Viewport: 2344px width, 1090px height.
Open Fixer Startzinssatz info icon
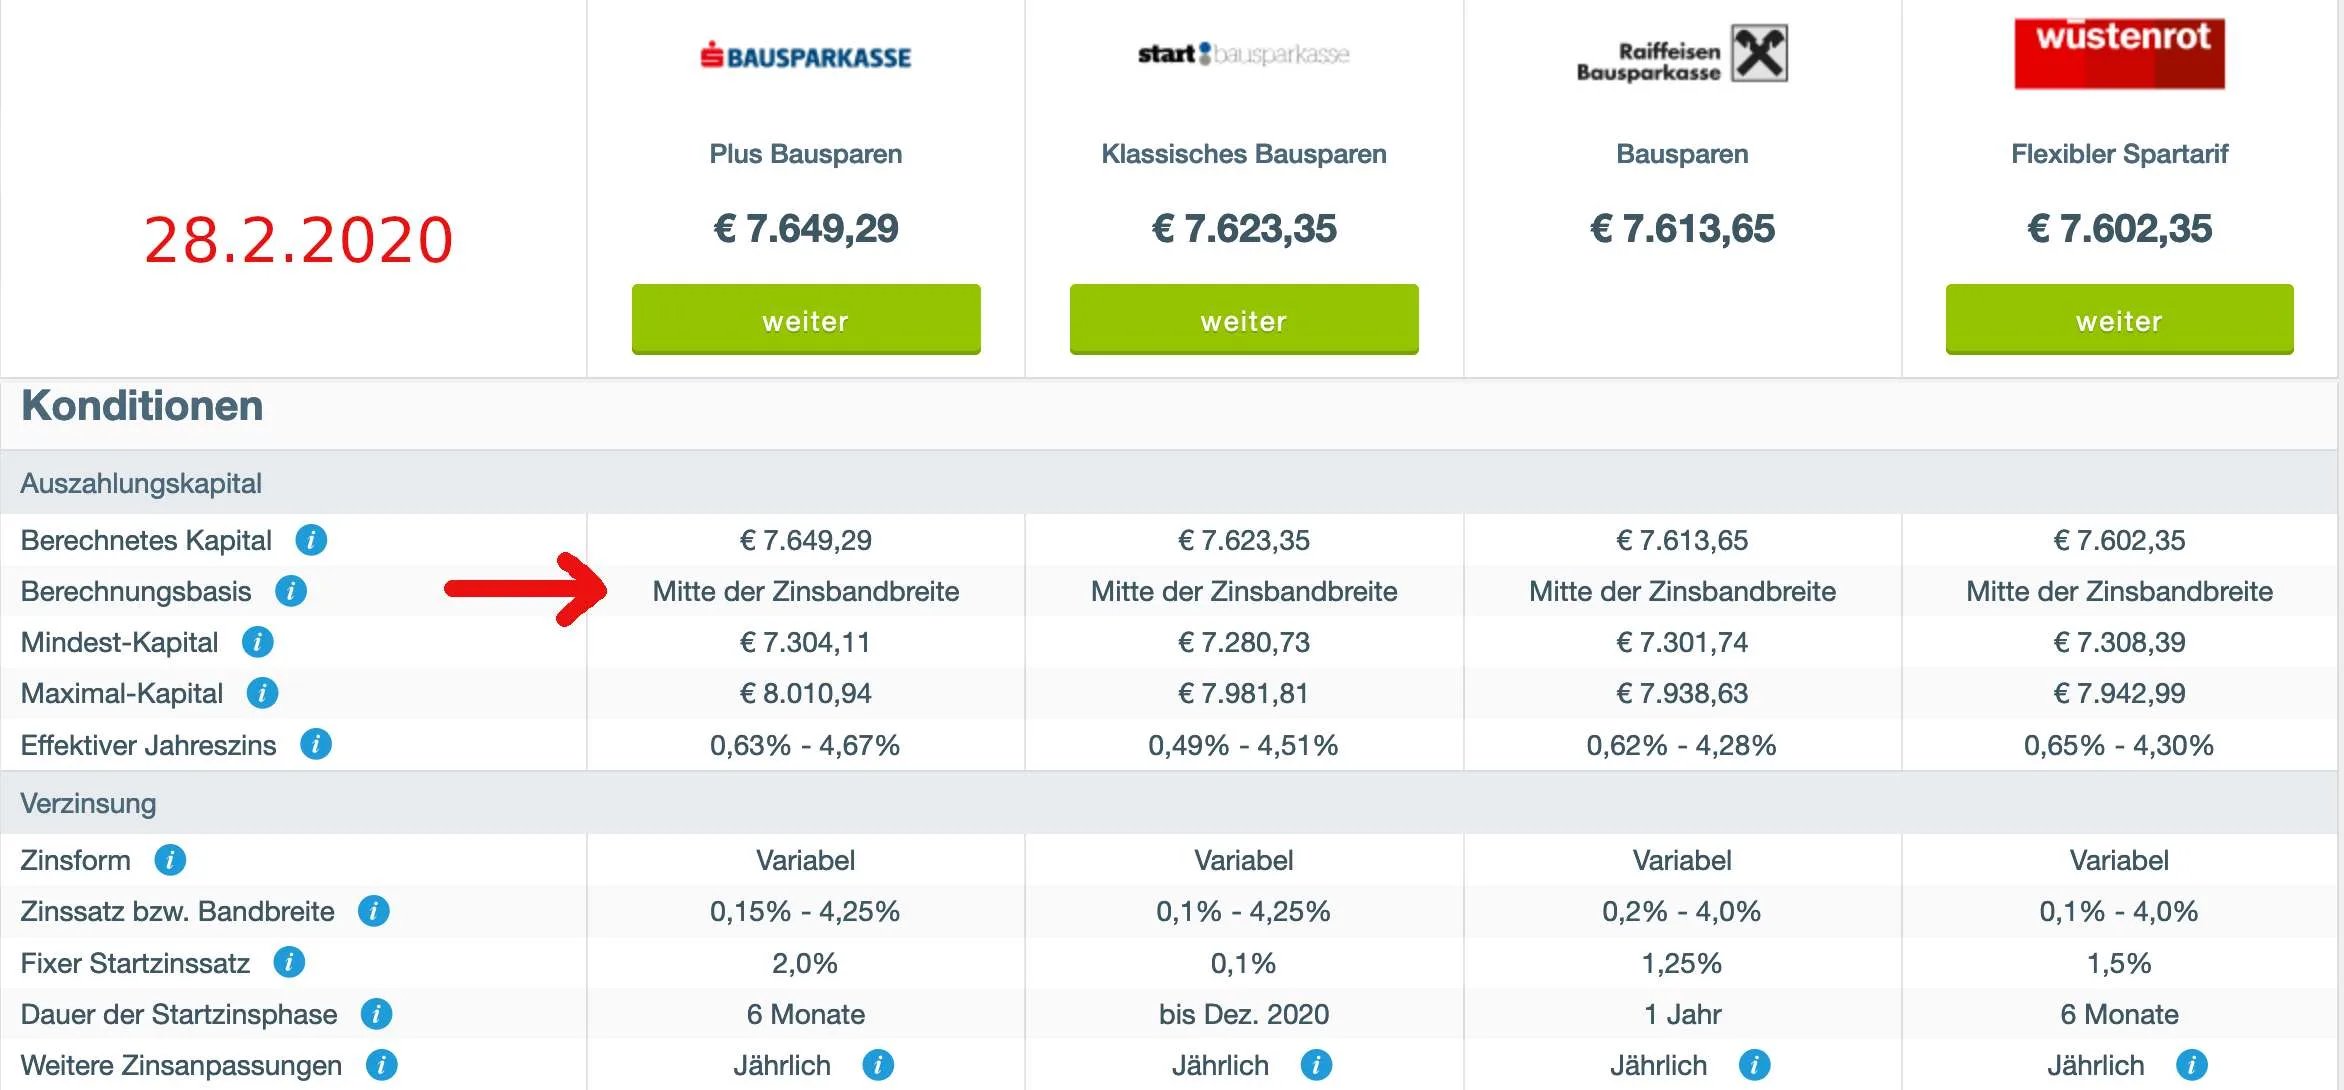pos(289,962)
